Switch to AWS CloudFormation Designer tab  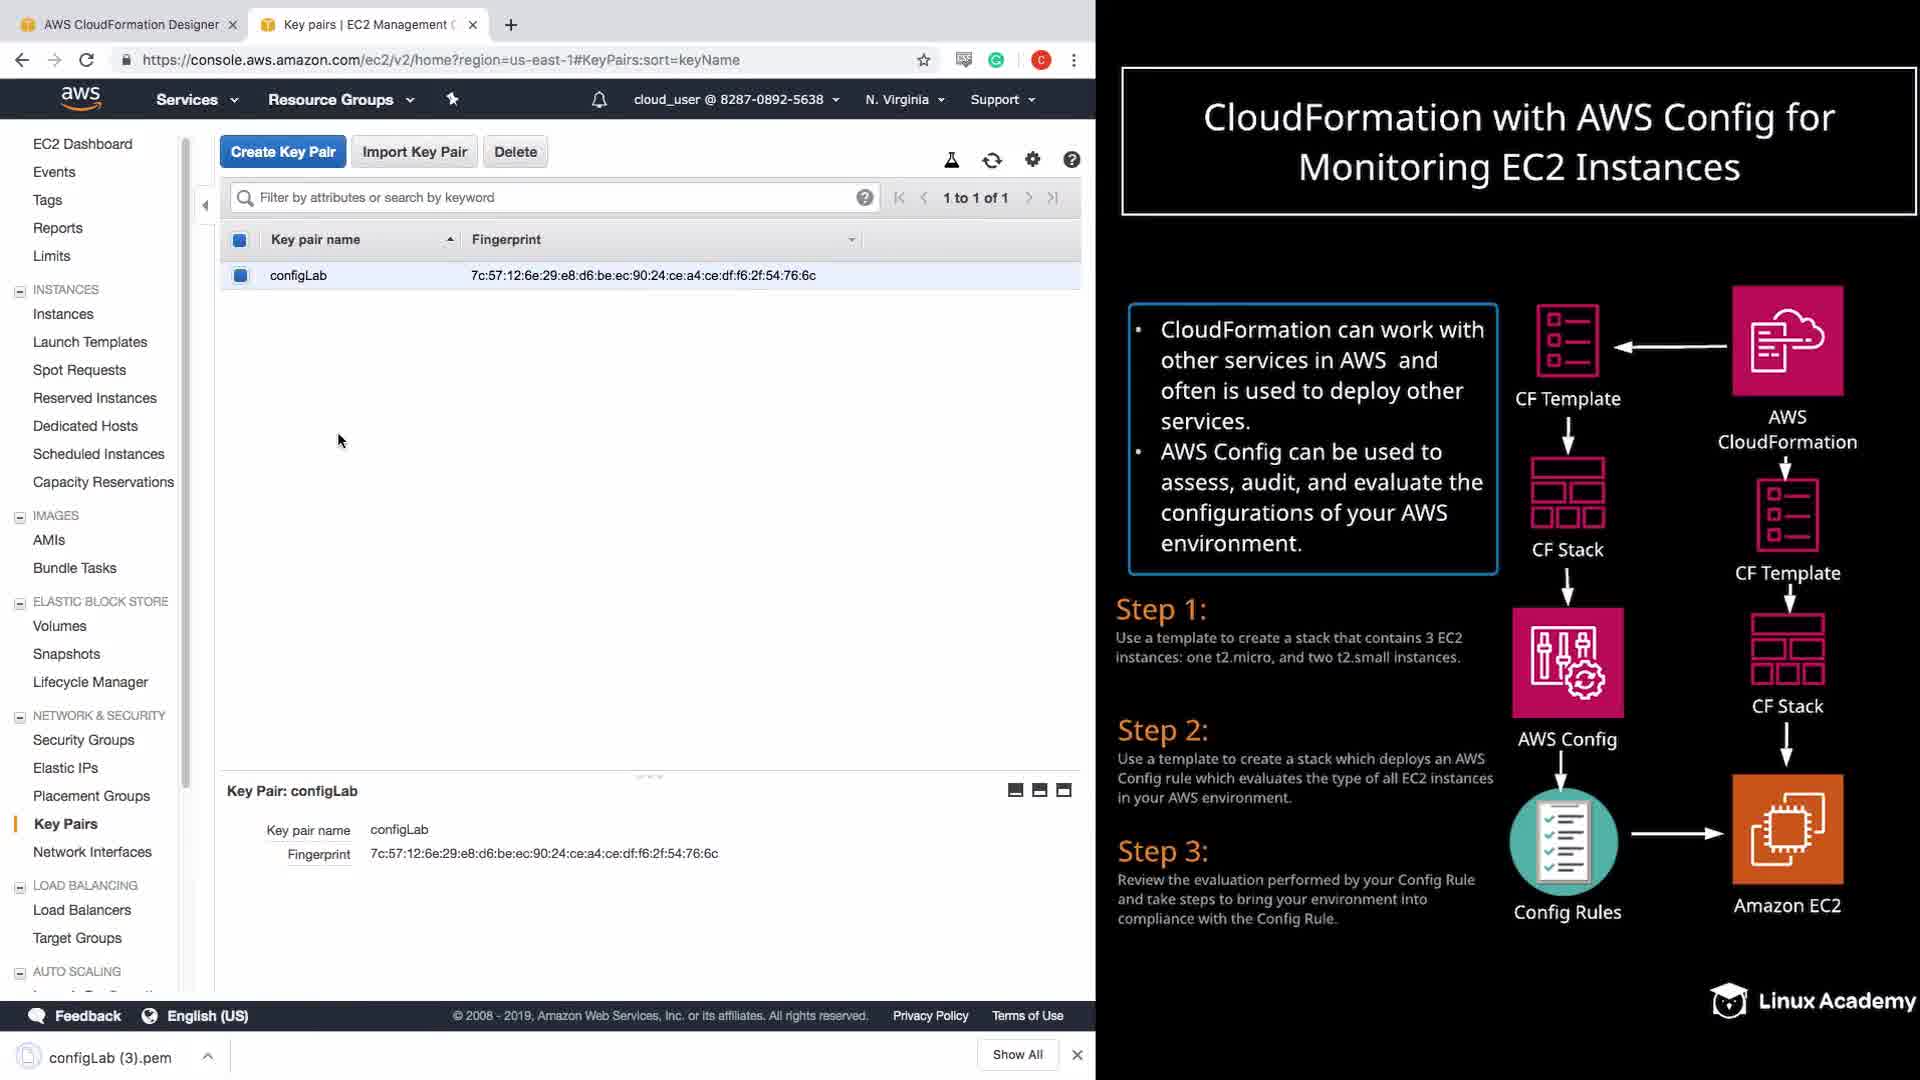pyautogui.click(x=130, y=24)
